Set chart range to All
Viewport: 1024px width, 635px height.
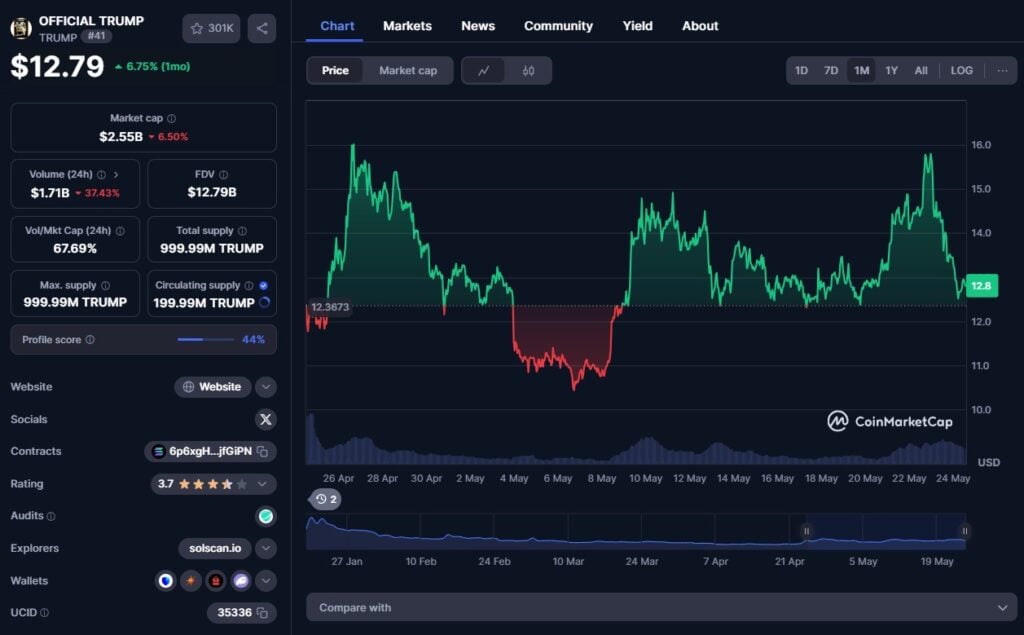[921, 71]
